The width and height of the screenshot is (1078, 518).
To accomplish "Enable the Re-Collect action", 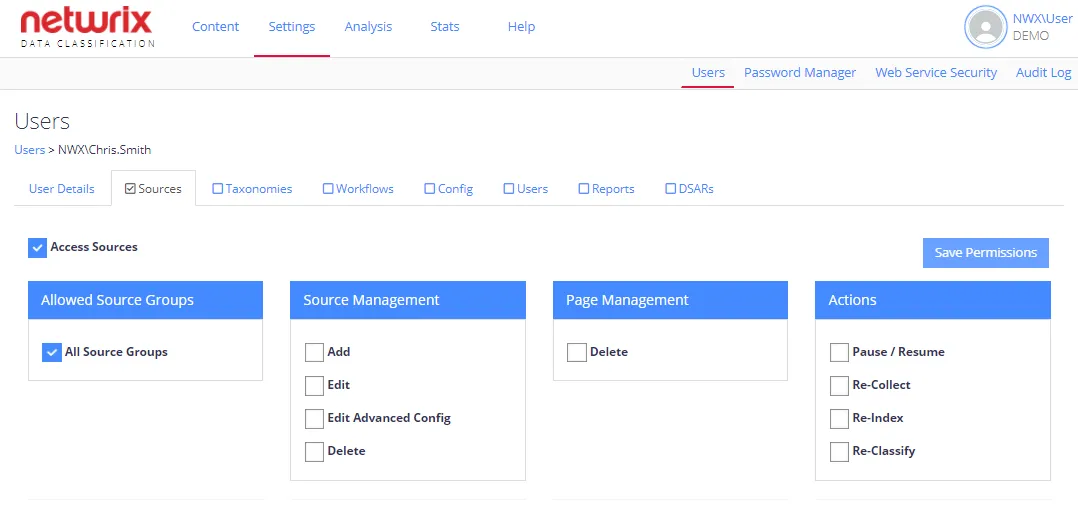I will (839, 385).
